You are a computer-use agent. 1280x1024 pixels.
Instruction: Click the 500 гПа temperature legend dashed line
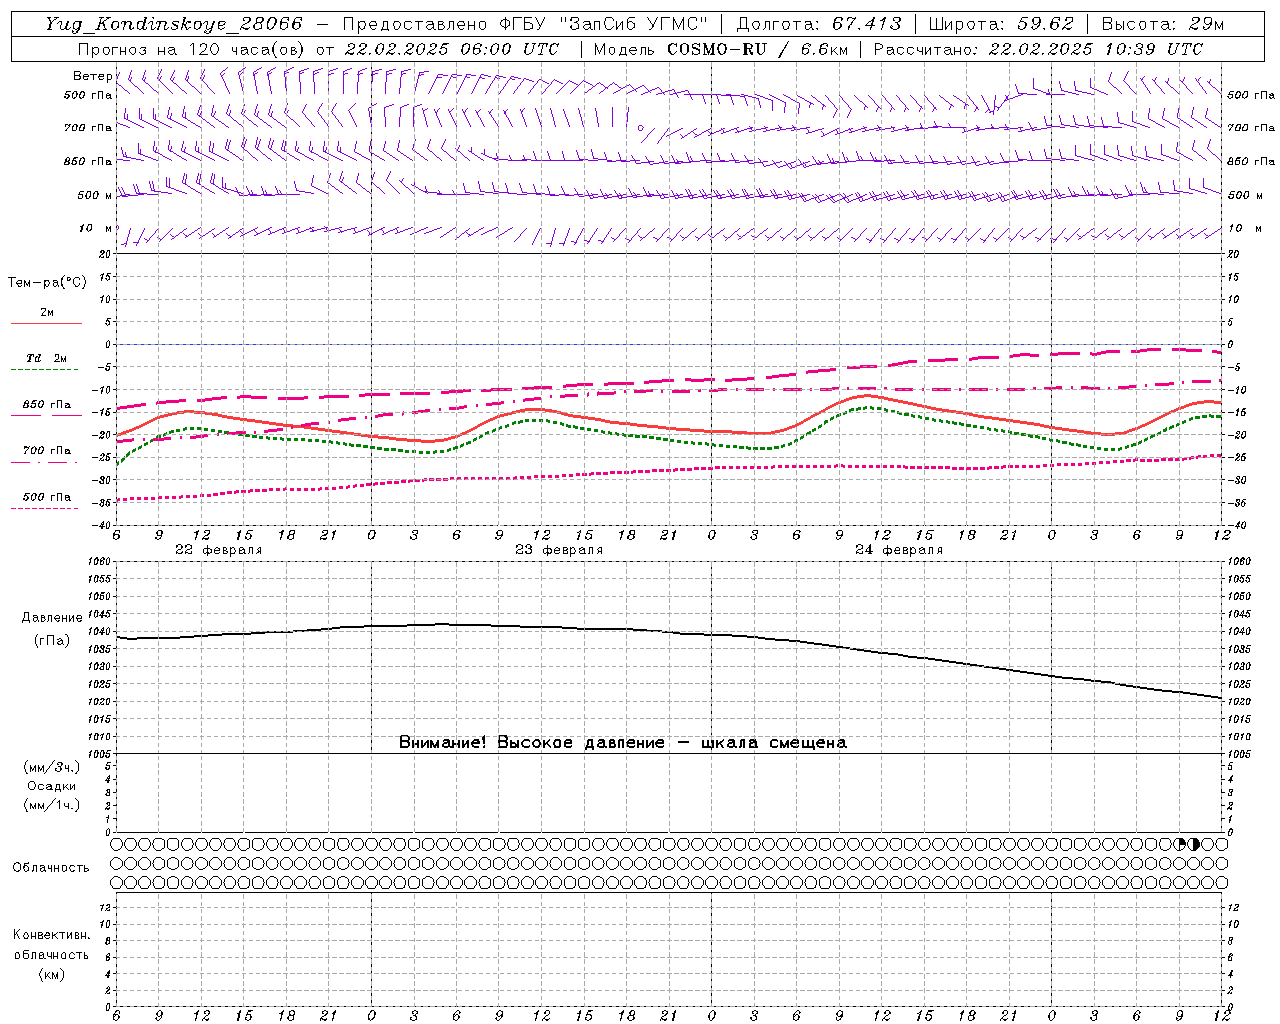coord(45,508)
